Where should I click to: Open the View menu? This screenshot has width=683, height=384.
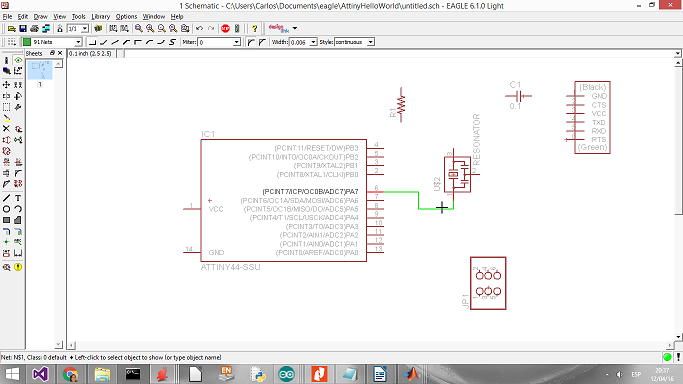click(x=59, y=17)
